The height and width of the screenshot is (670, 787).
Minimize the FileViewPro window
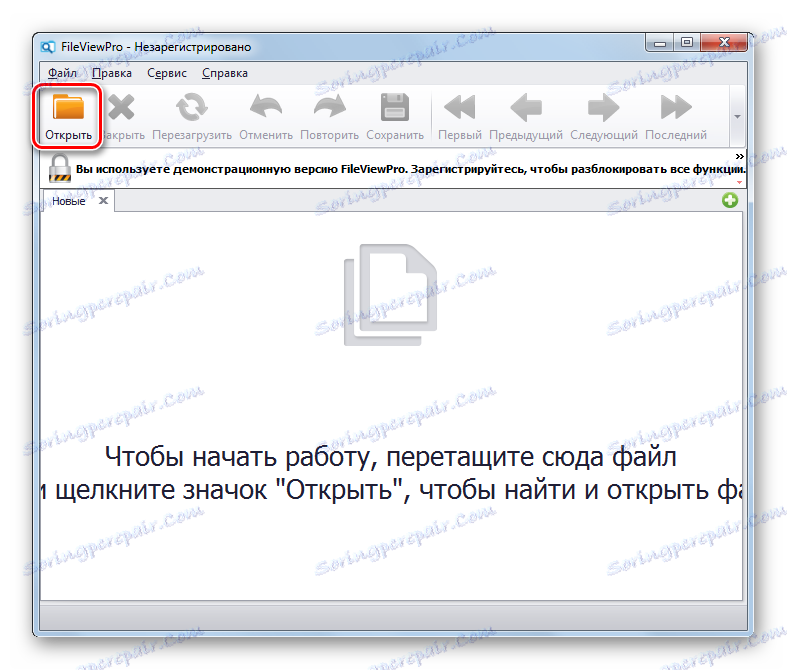pos(660,43)
